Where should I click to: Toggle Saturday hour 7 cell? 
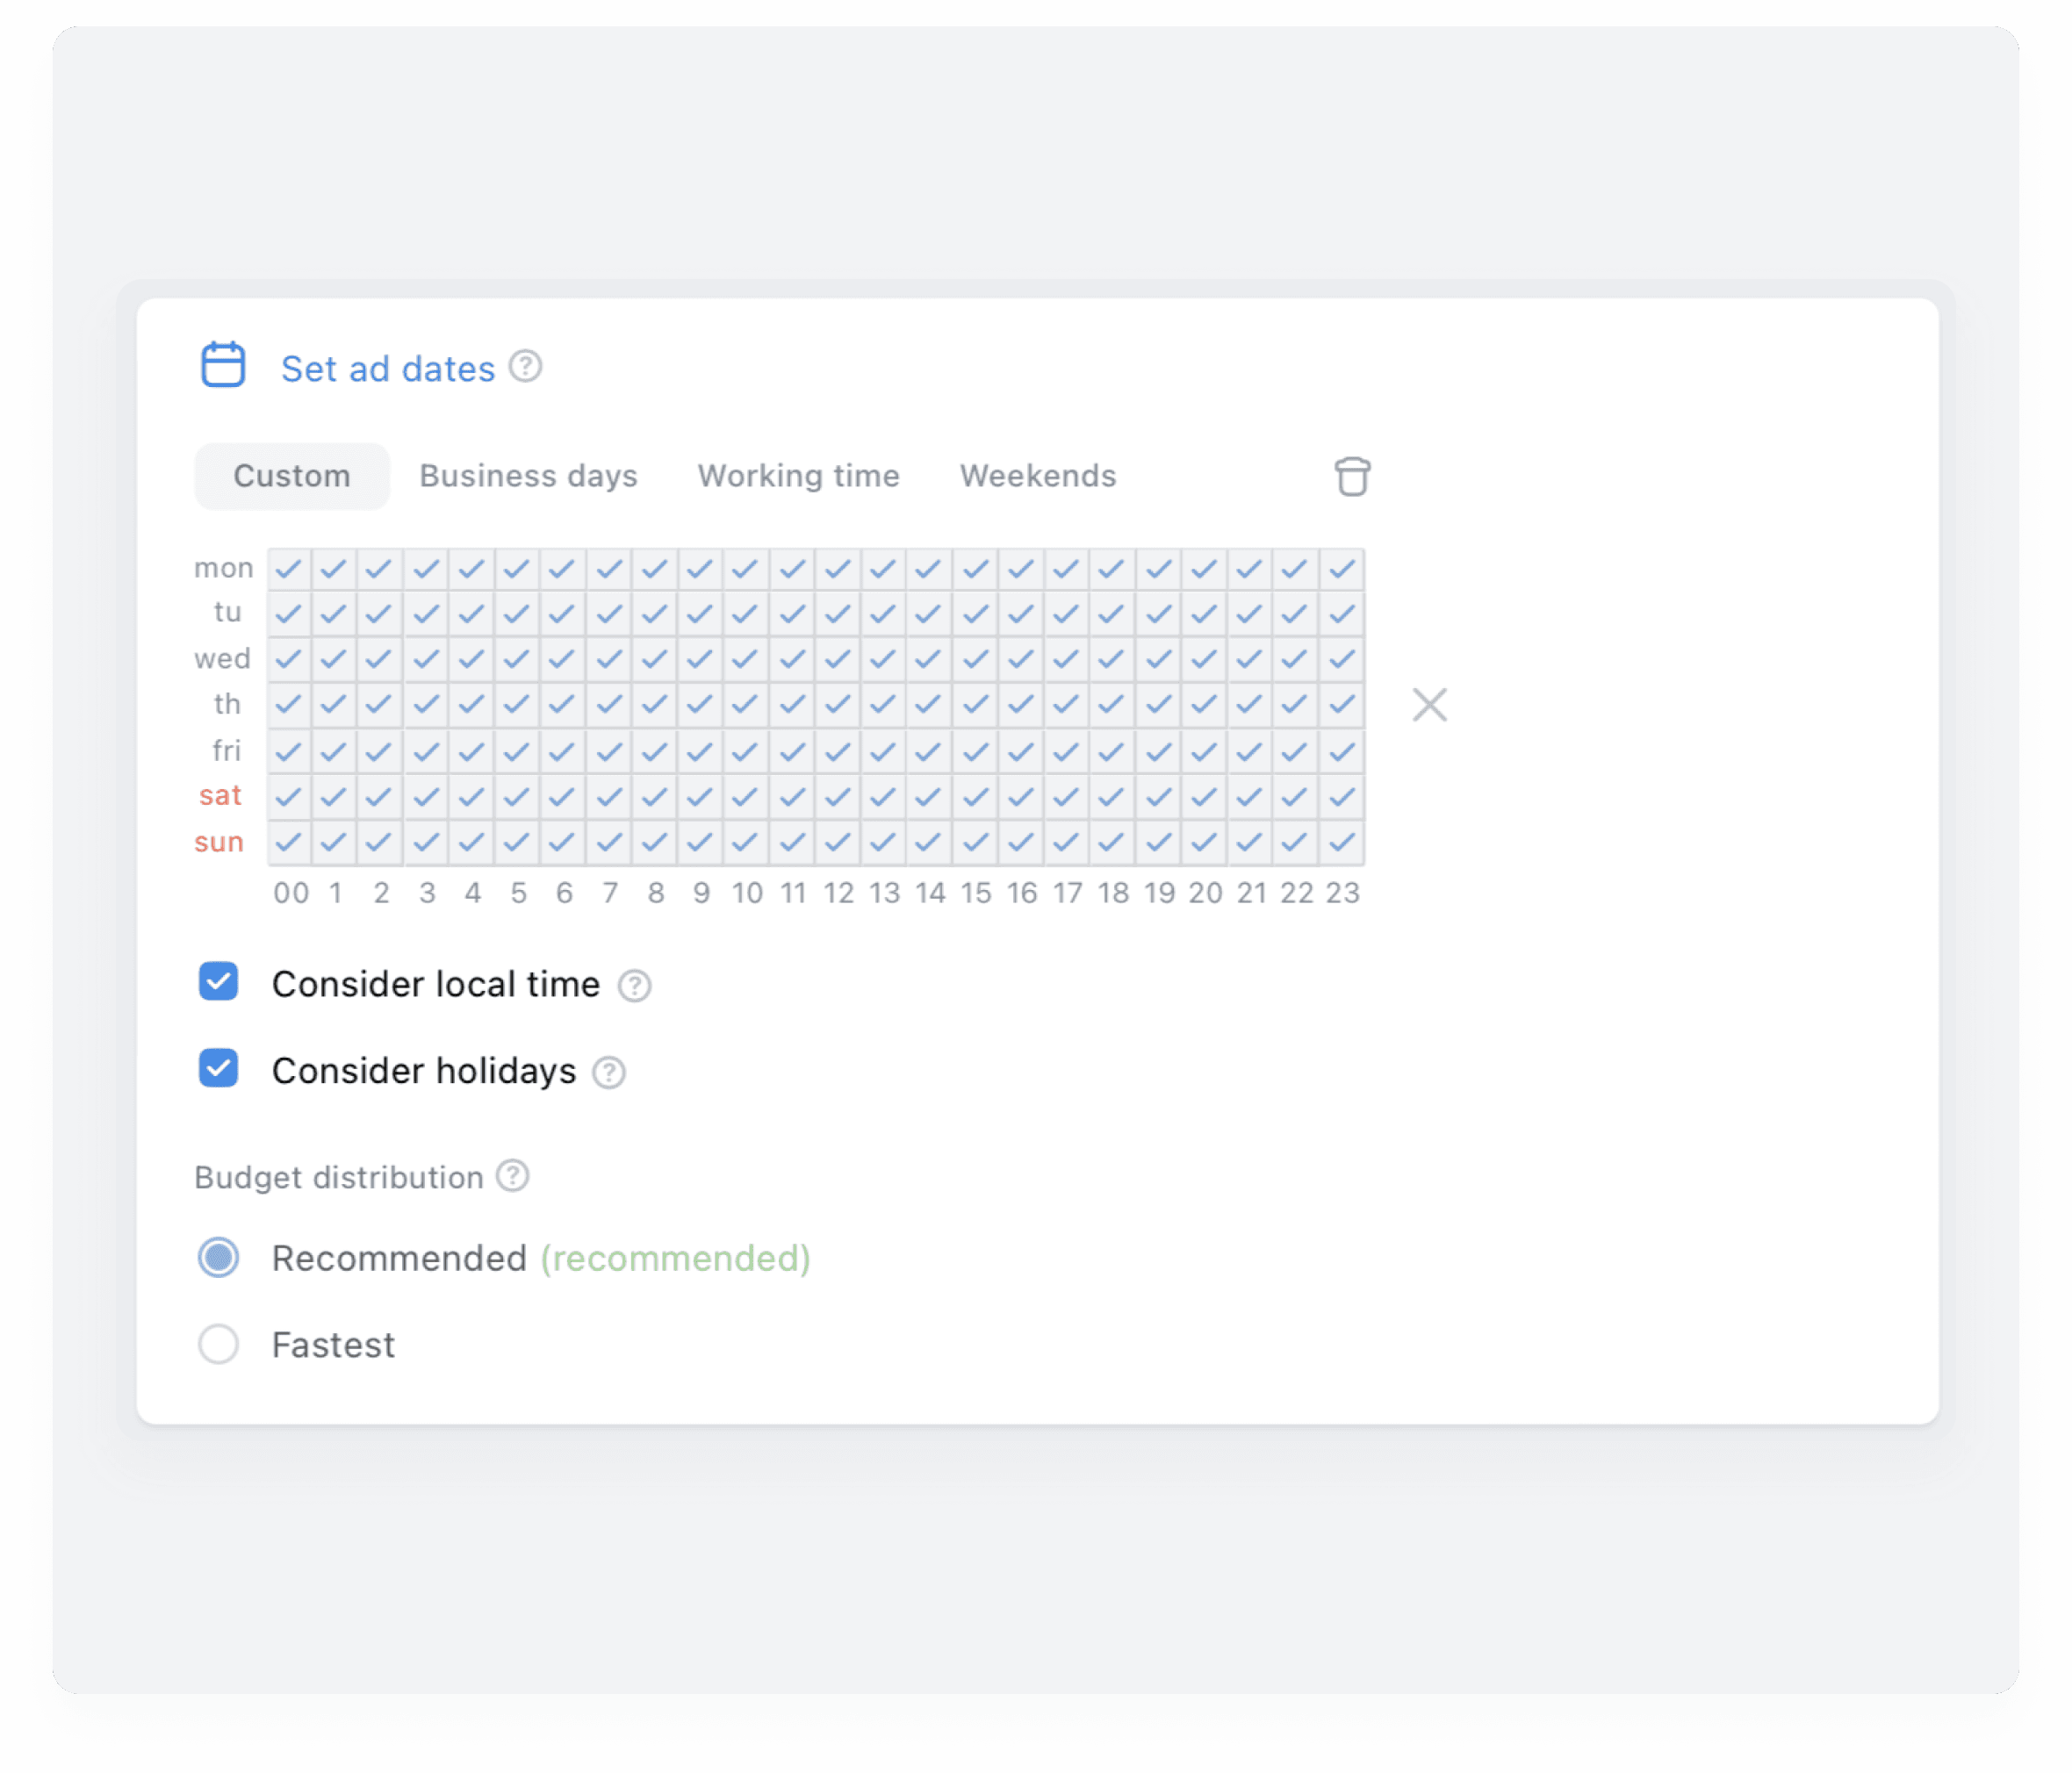(610, 797)
